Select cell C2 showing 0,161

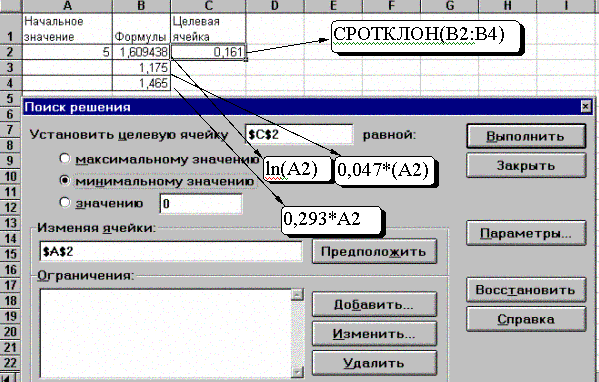208,52
